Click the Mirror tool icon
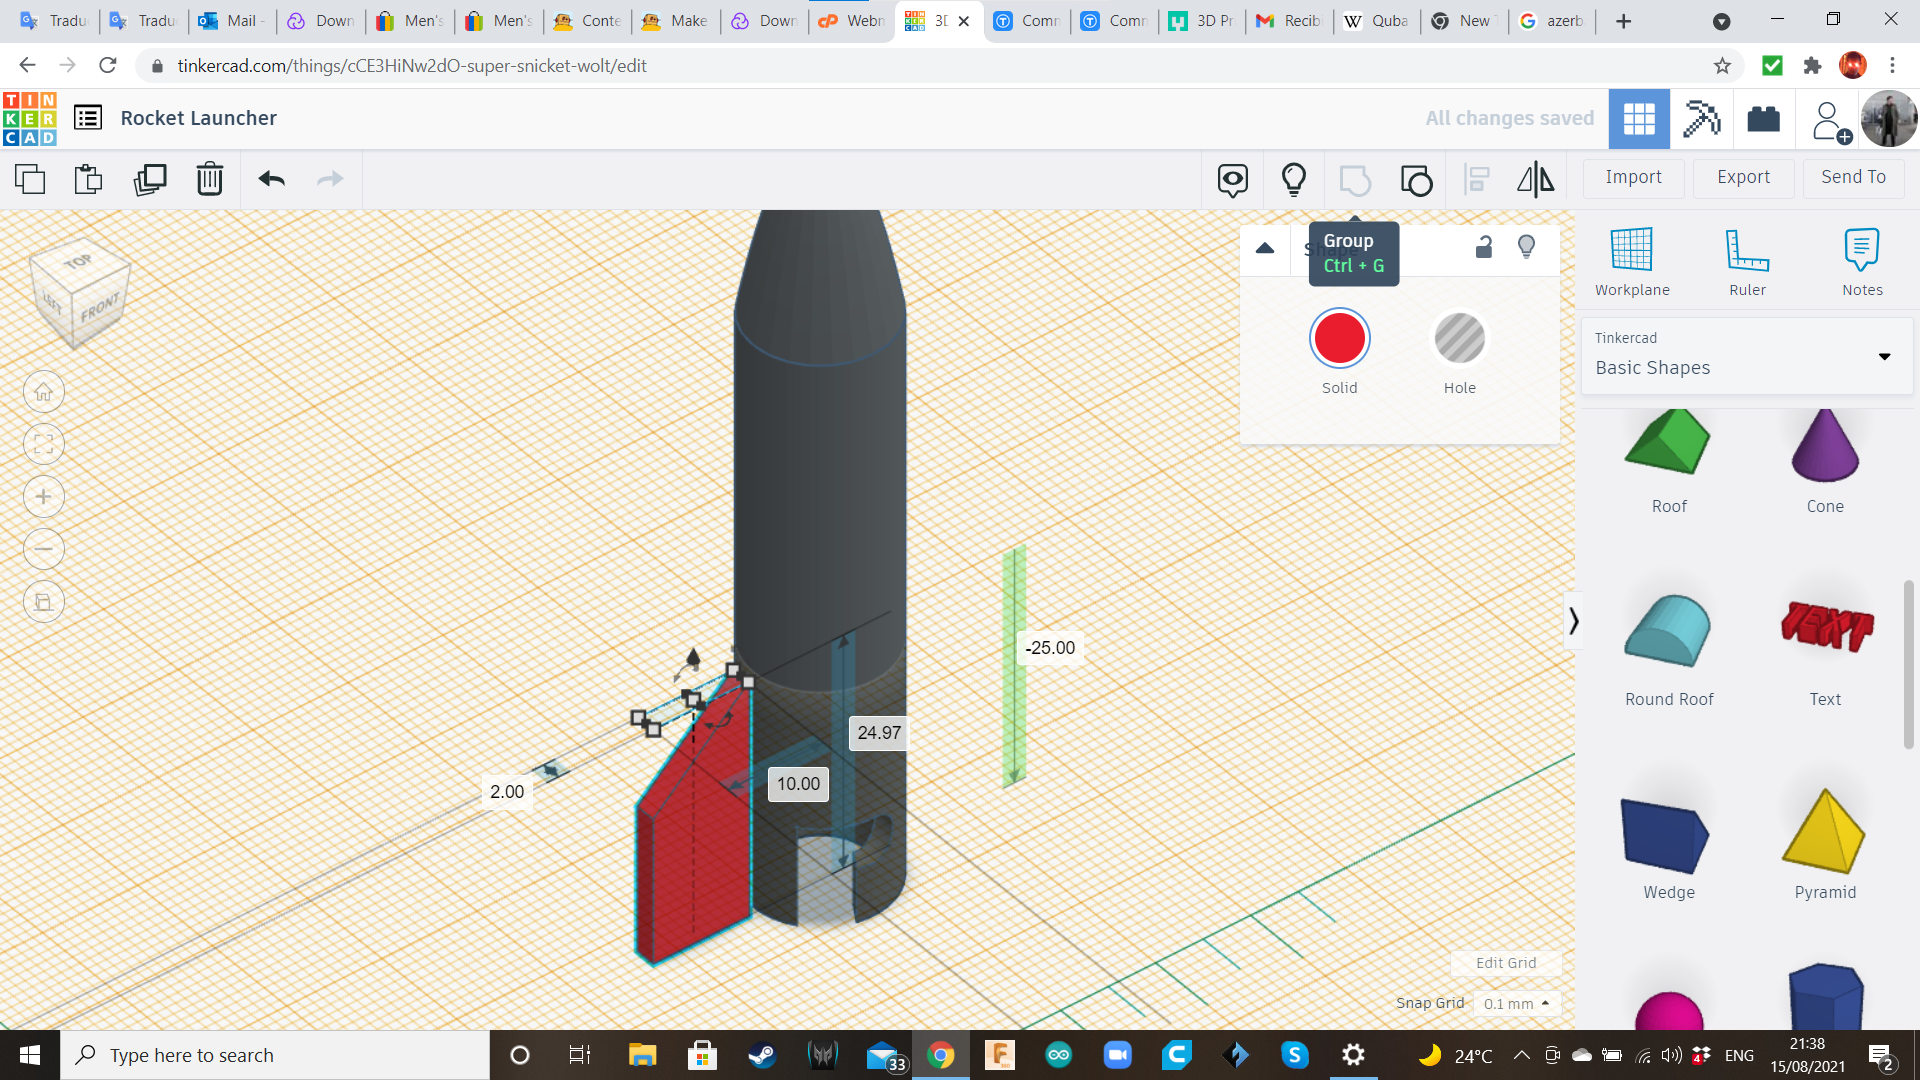 click(1535, 179)
